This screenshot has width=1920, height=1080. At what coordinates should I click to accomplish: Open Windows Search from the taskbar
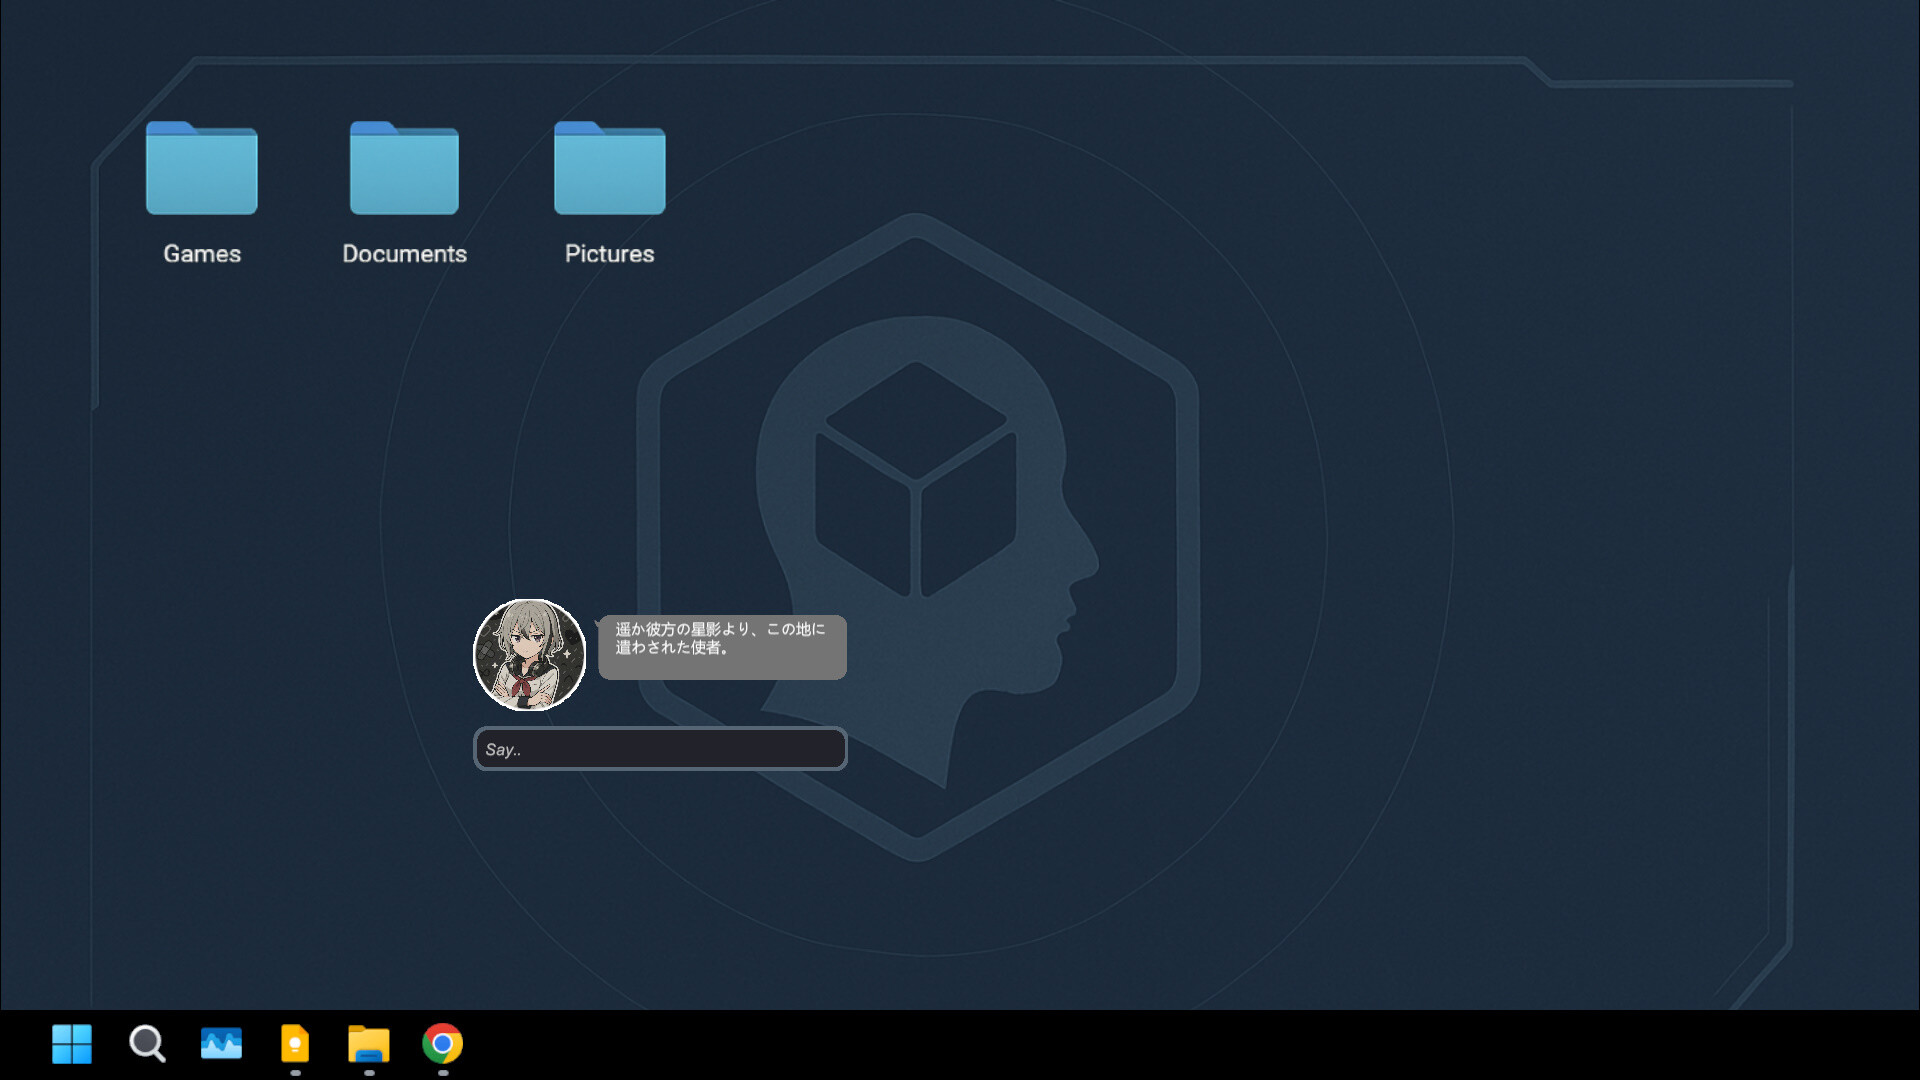coord(147,1043)
